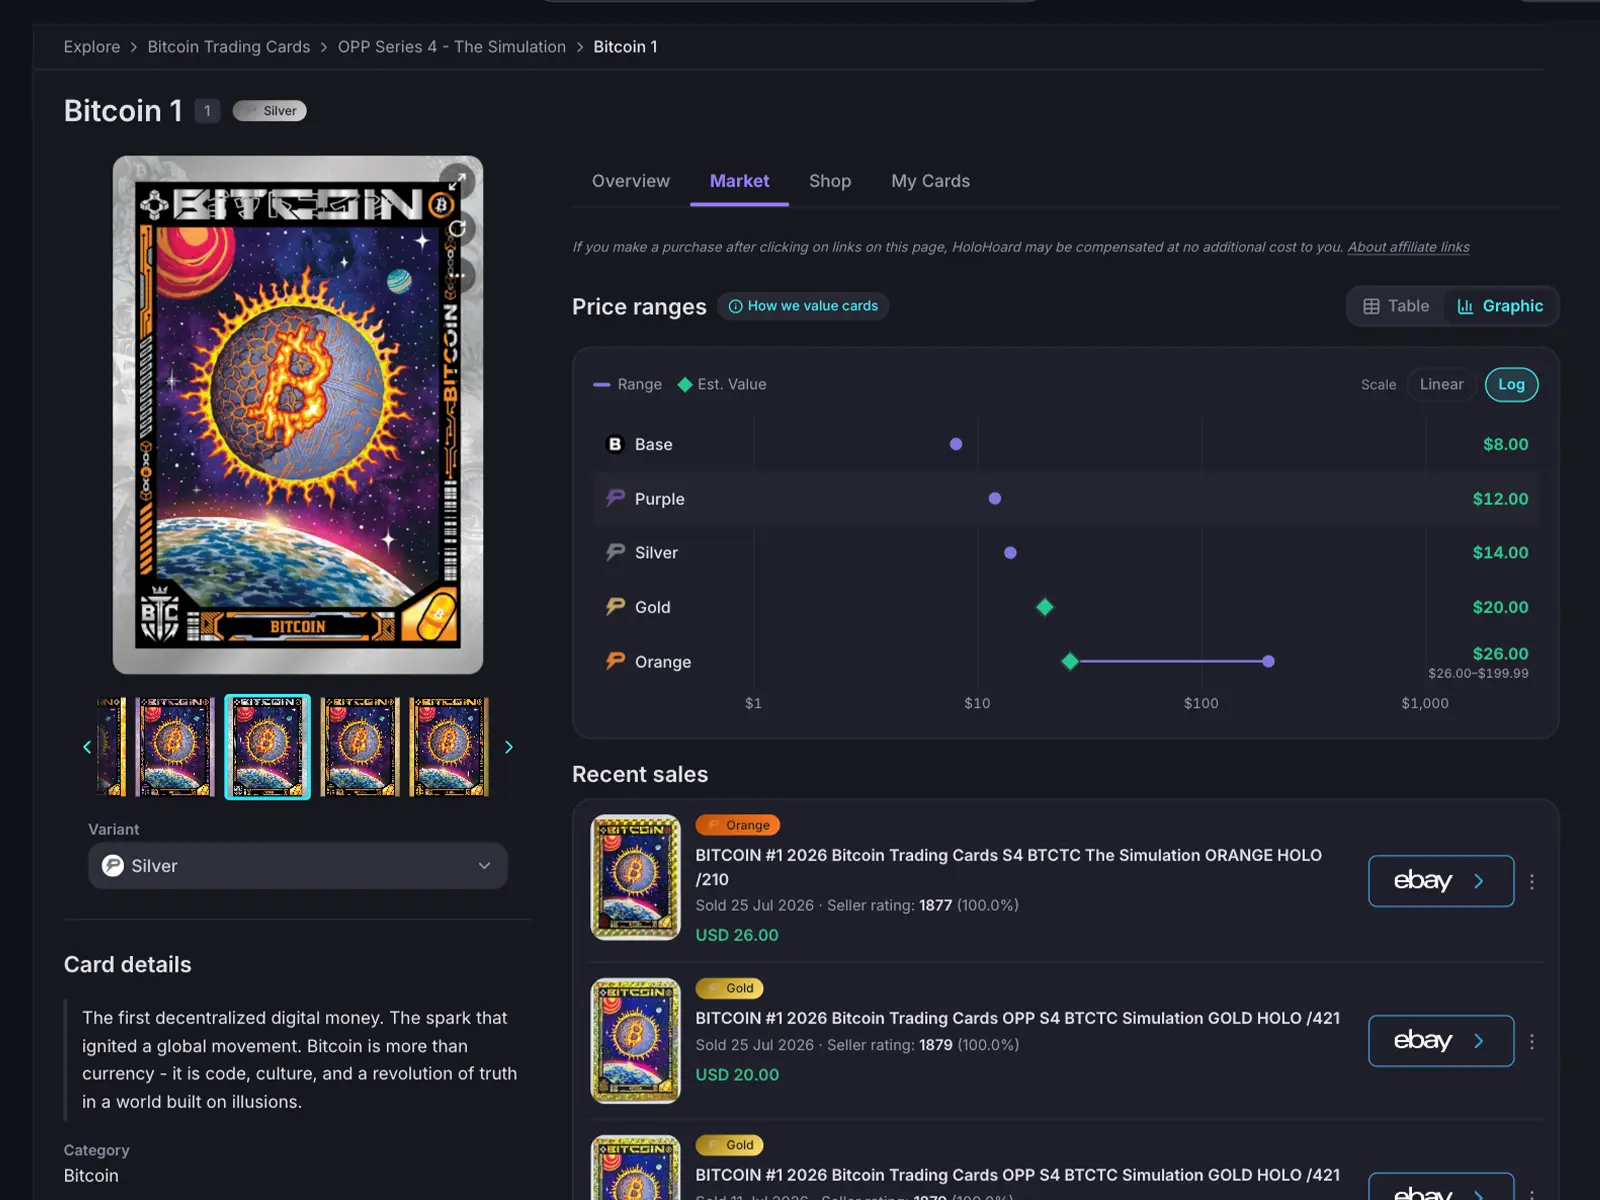Open the About affiliate links link

pos(1408,247)
